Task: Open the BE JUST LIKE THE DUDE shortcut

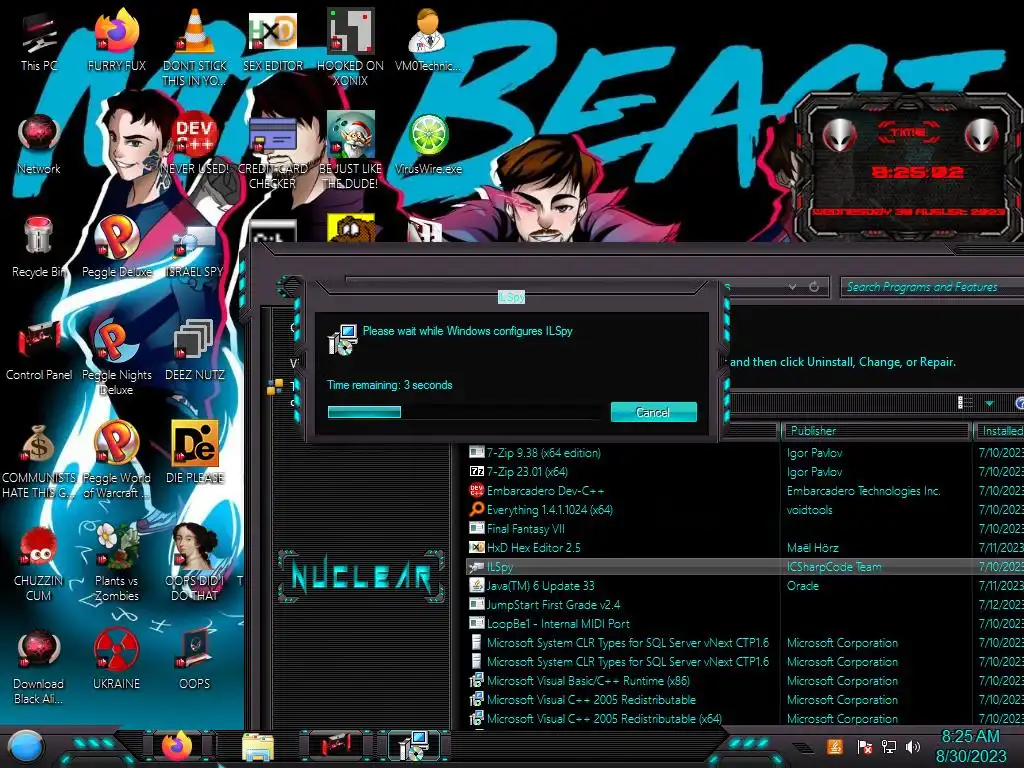Action: coord(350,151)
